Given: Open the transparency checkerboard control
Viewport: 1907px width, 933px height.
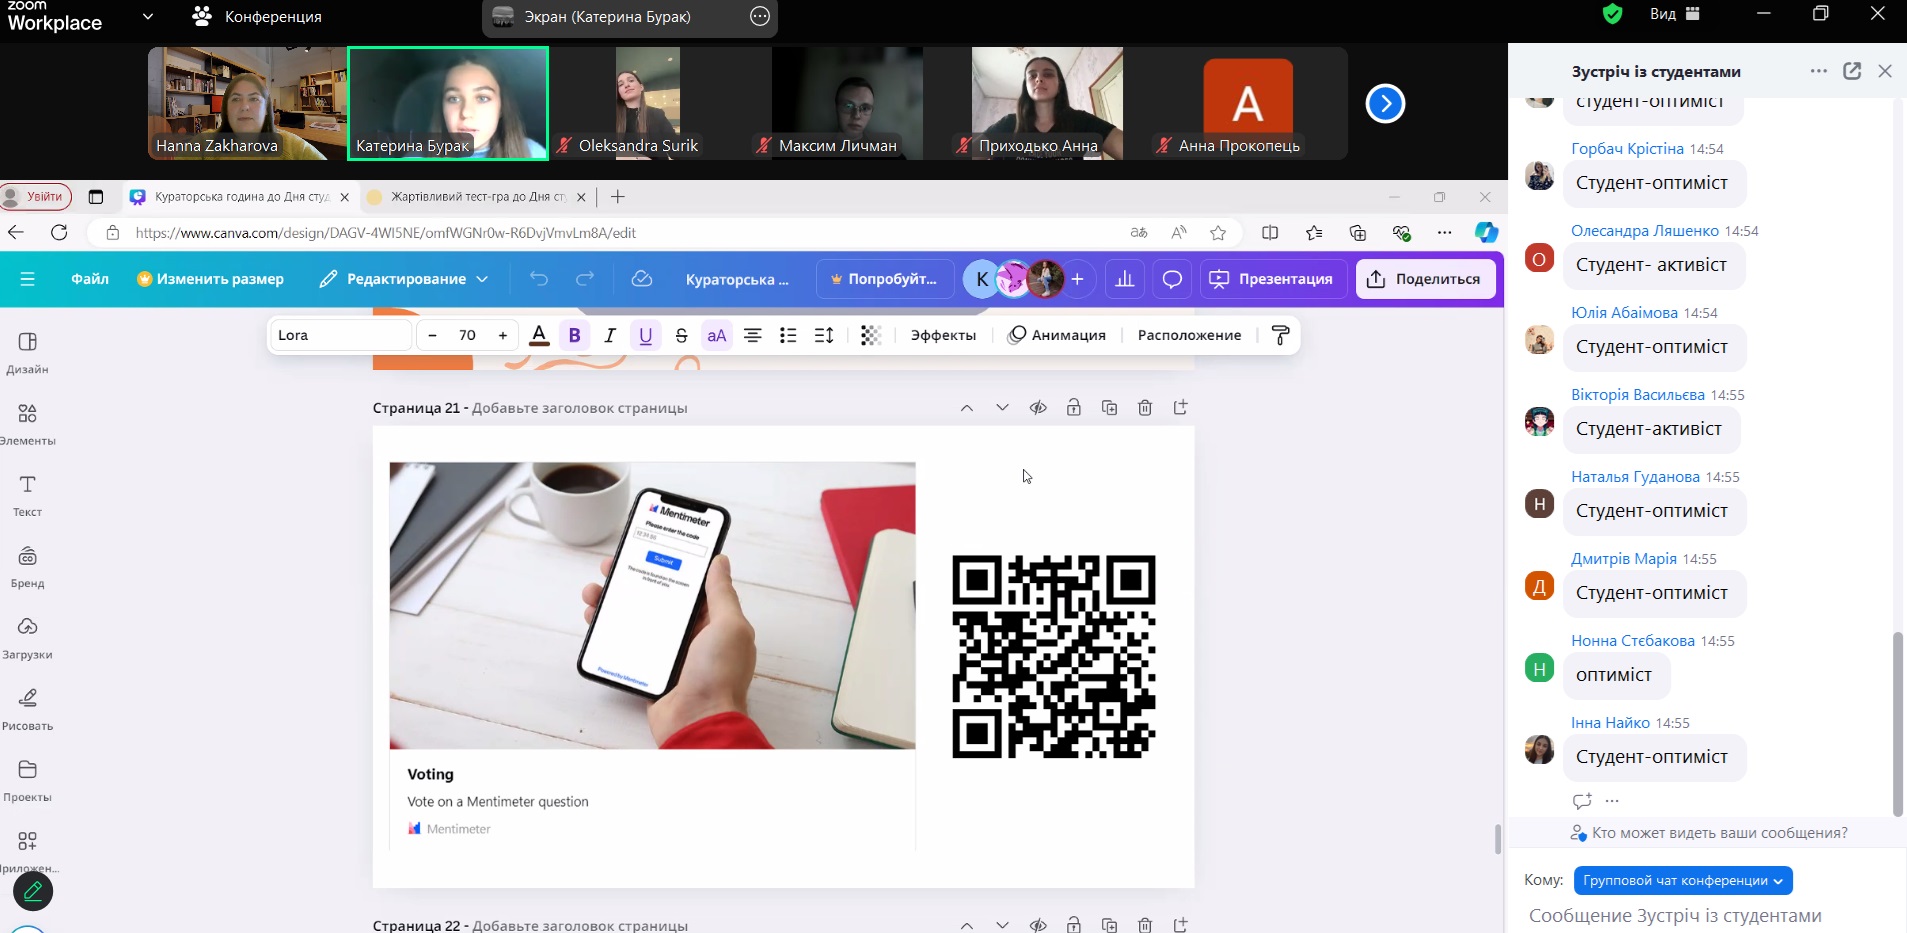Looking at the screenshot, I should tap(871, 335).
